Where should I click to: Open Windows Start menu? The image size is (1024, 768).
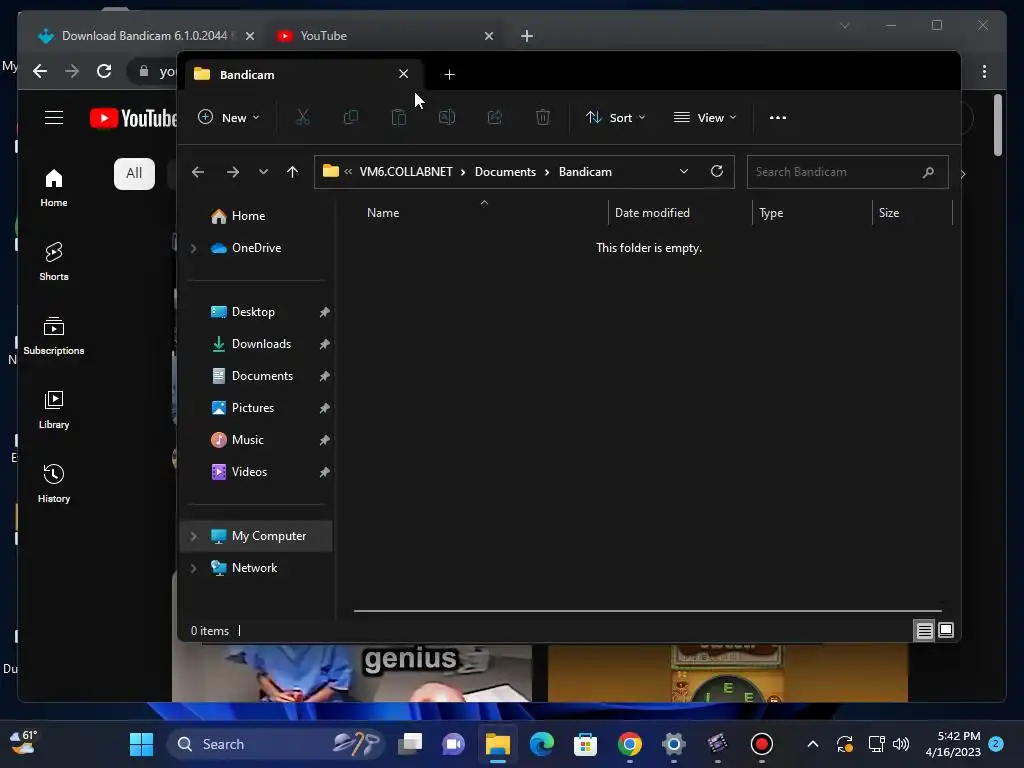pos(141,744)
